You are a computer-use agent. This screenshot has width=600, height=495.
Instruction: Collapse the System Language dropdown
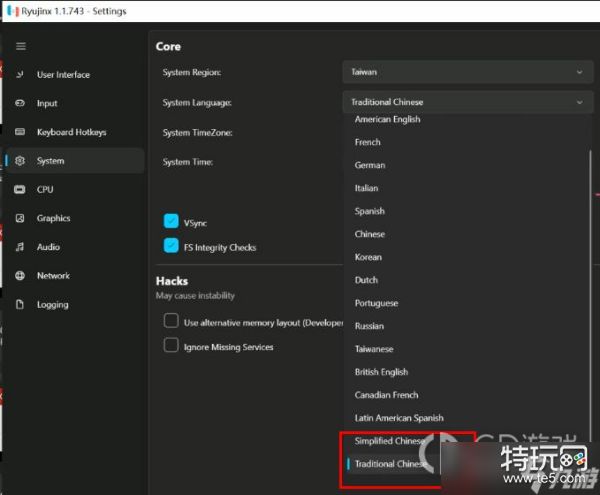coord(466,102)
